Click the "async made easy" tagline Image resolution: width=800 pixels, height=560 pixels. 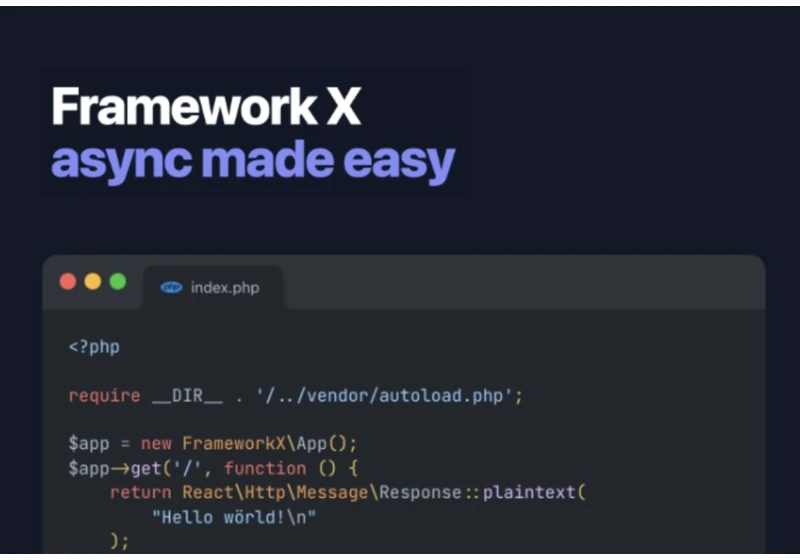tap(253, 161)
